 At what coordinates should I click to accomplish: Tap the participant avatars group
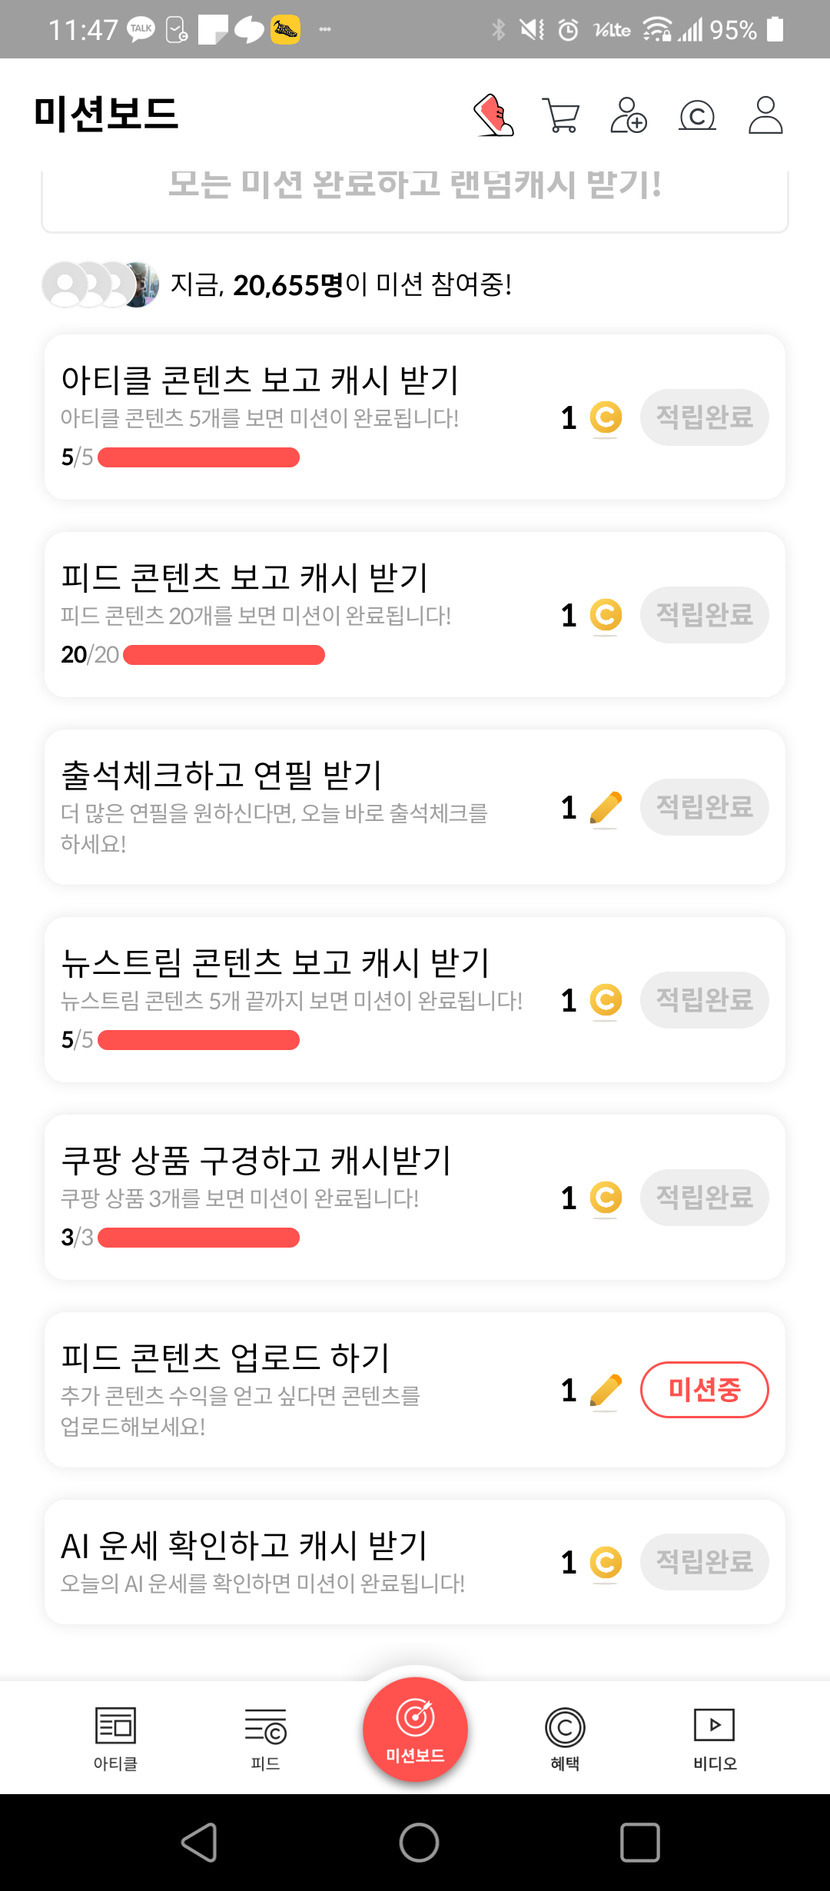coord(100,285)
